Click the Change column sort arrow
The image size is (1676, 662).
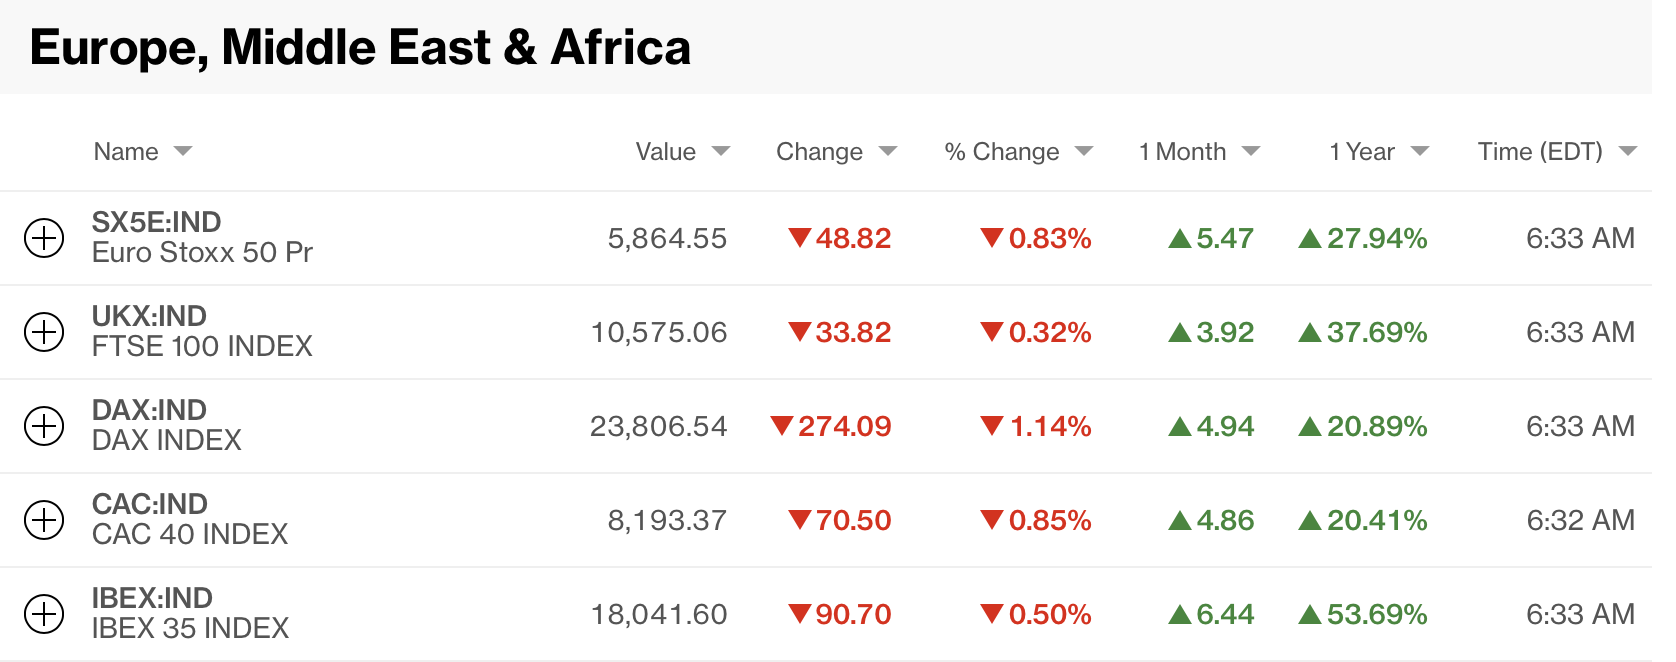(x=888, y=152)
